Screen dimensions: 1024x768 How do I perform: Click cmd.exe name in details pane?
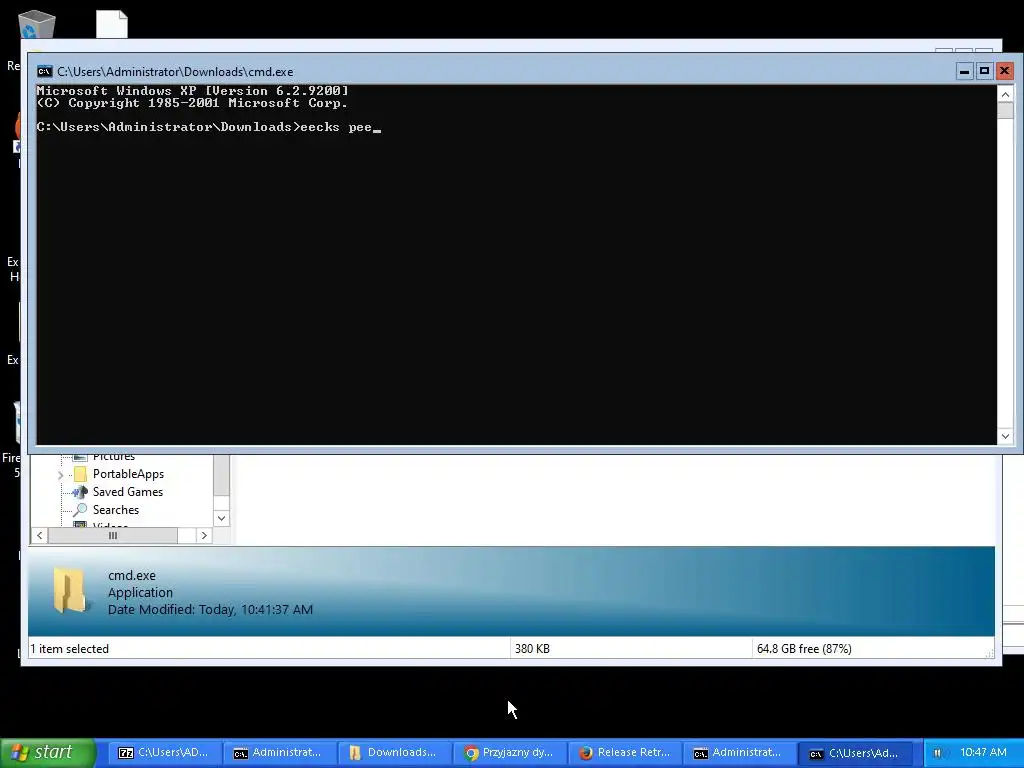(x=132, y=575)
